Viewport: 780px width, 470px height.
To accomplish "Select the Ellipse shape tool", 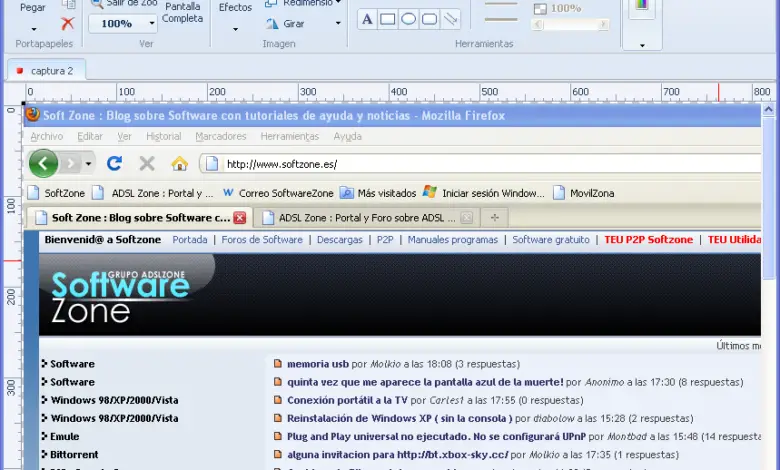I will point(408,19).
